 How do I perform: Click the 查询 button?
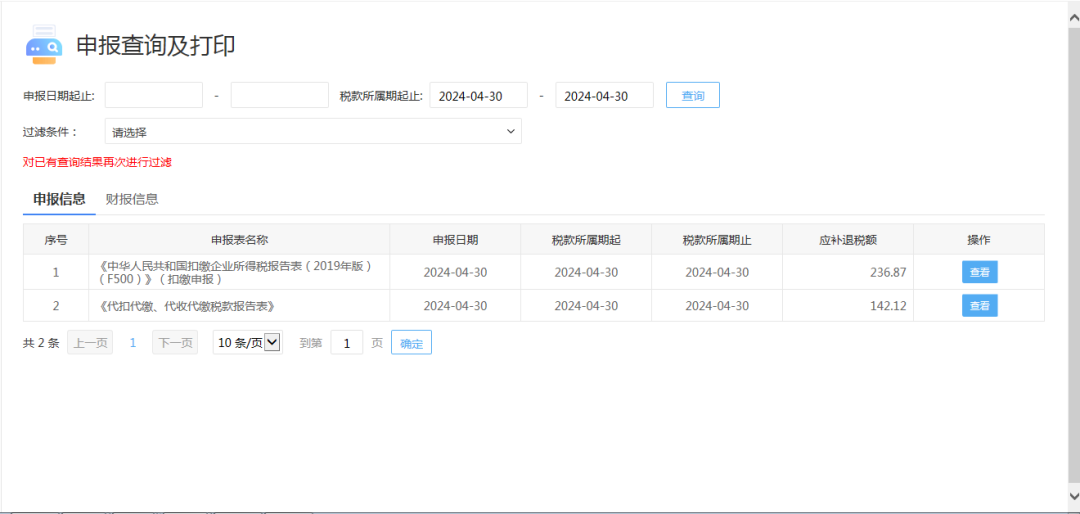tap(693, 96)
